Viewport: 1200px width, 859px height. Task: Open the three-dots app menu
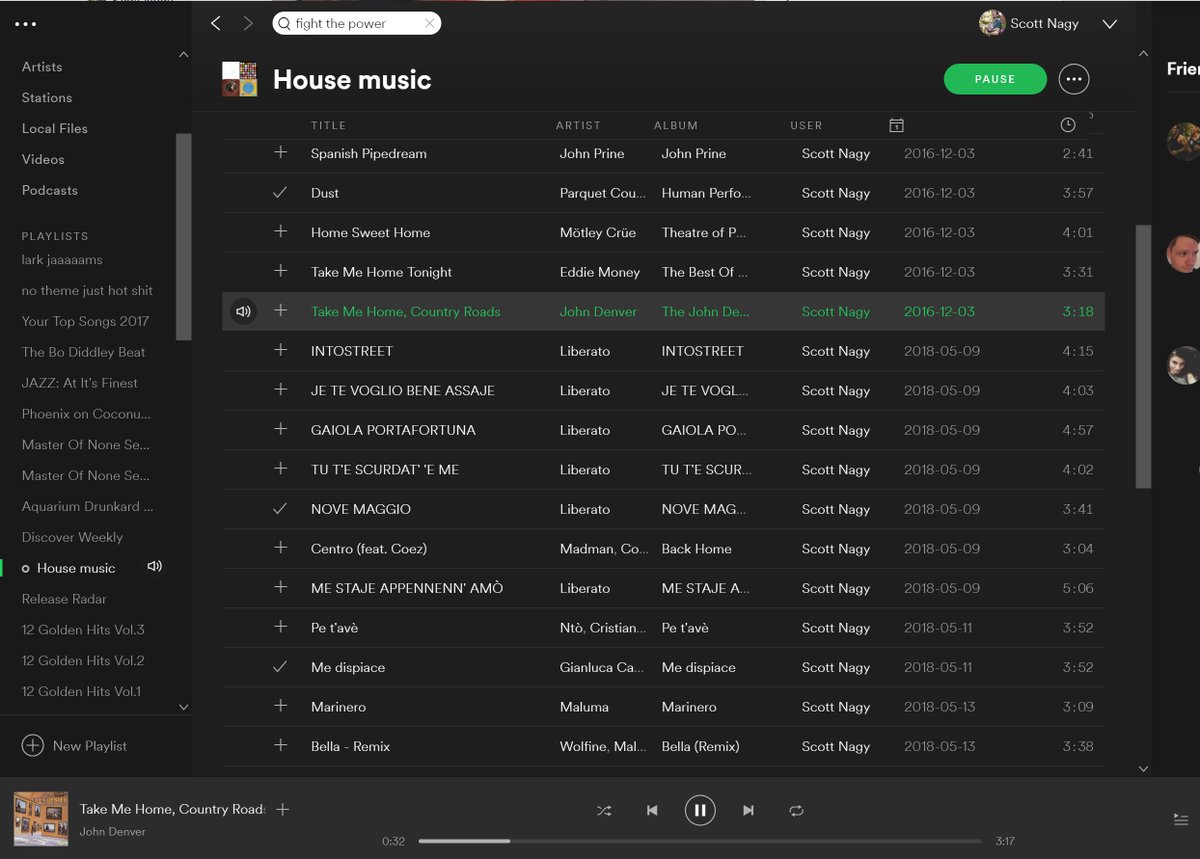click(x=25, y=24)
